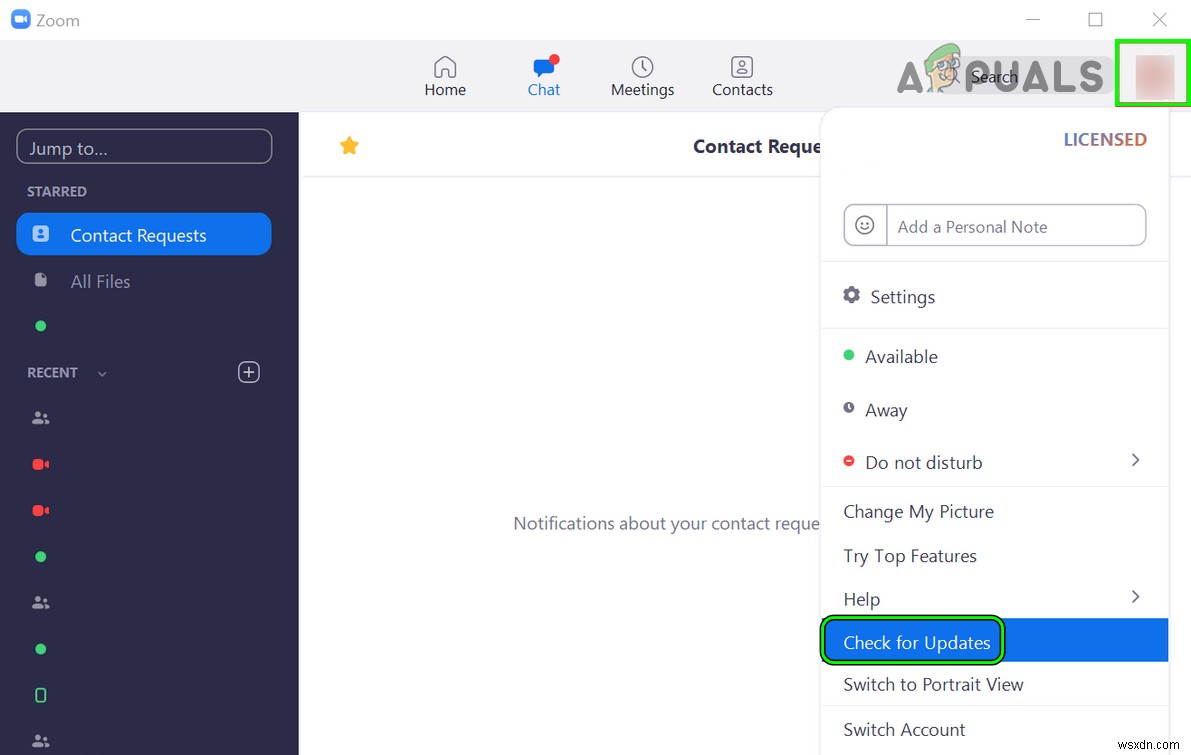Switch to the Chat tab
The image size is (1191, 755).
point(543,77)
